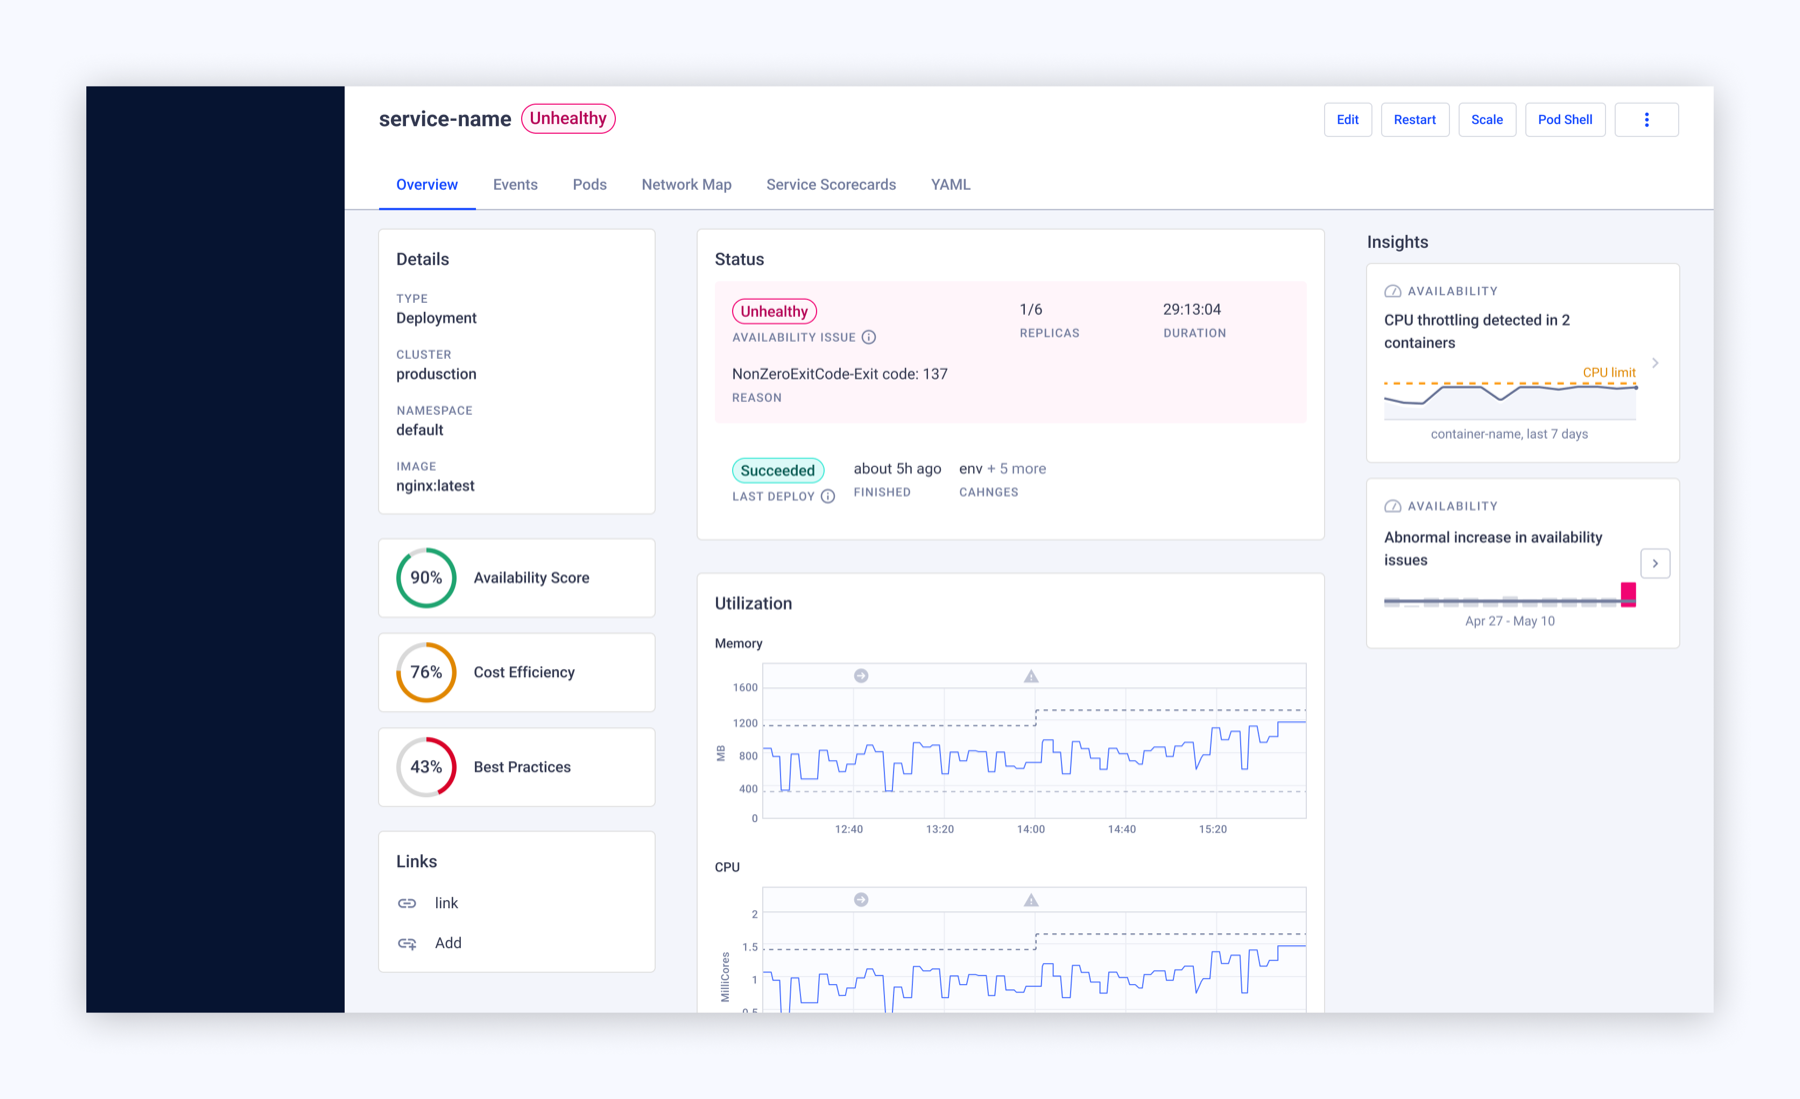Click Add in the Links card
This screenshot has width=1800, height=1099.
tap(448, 943)
